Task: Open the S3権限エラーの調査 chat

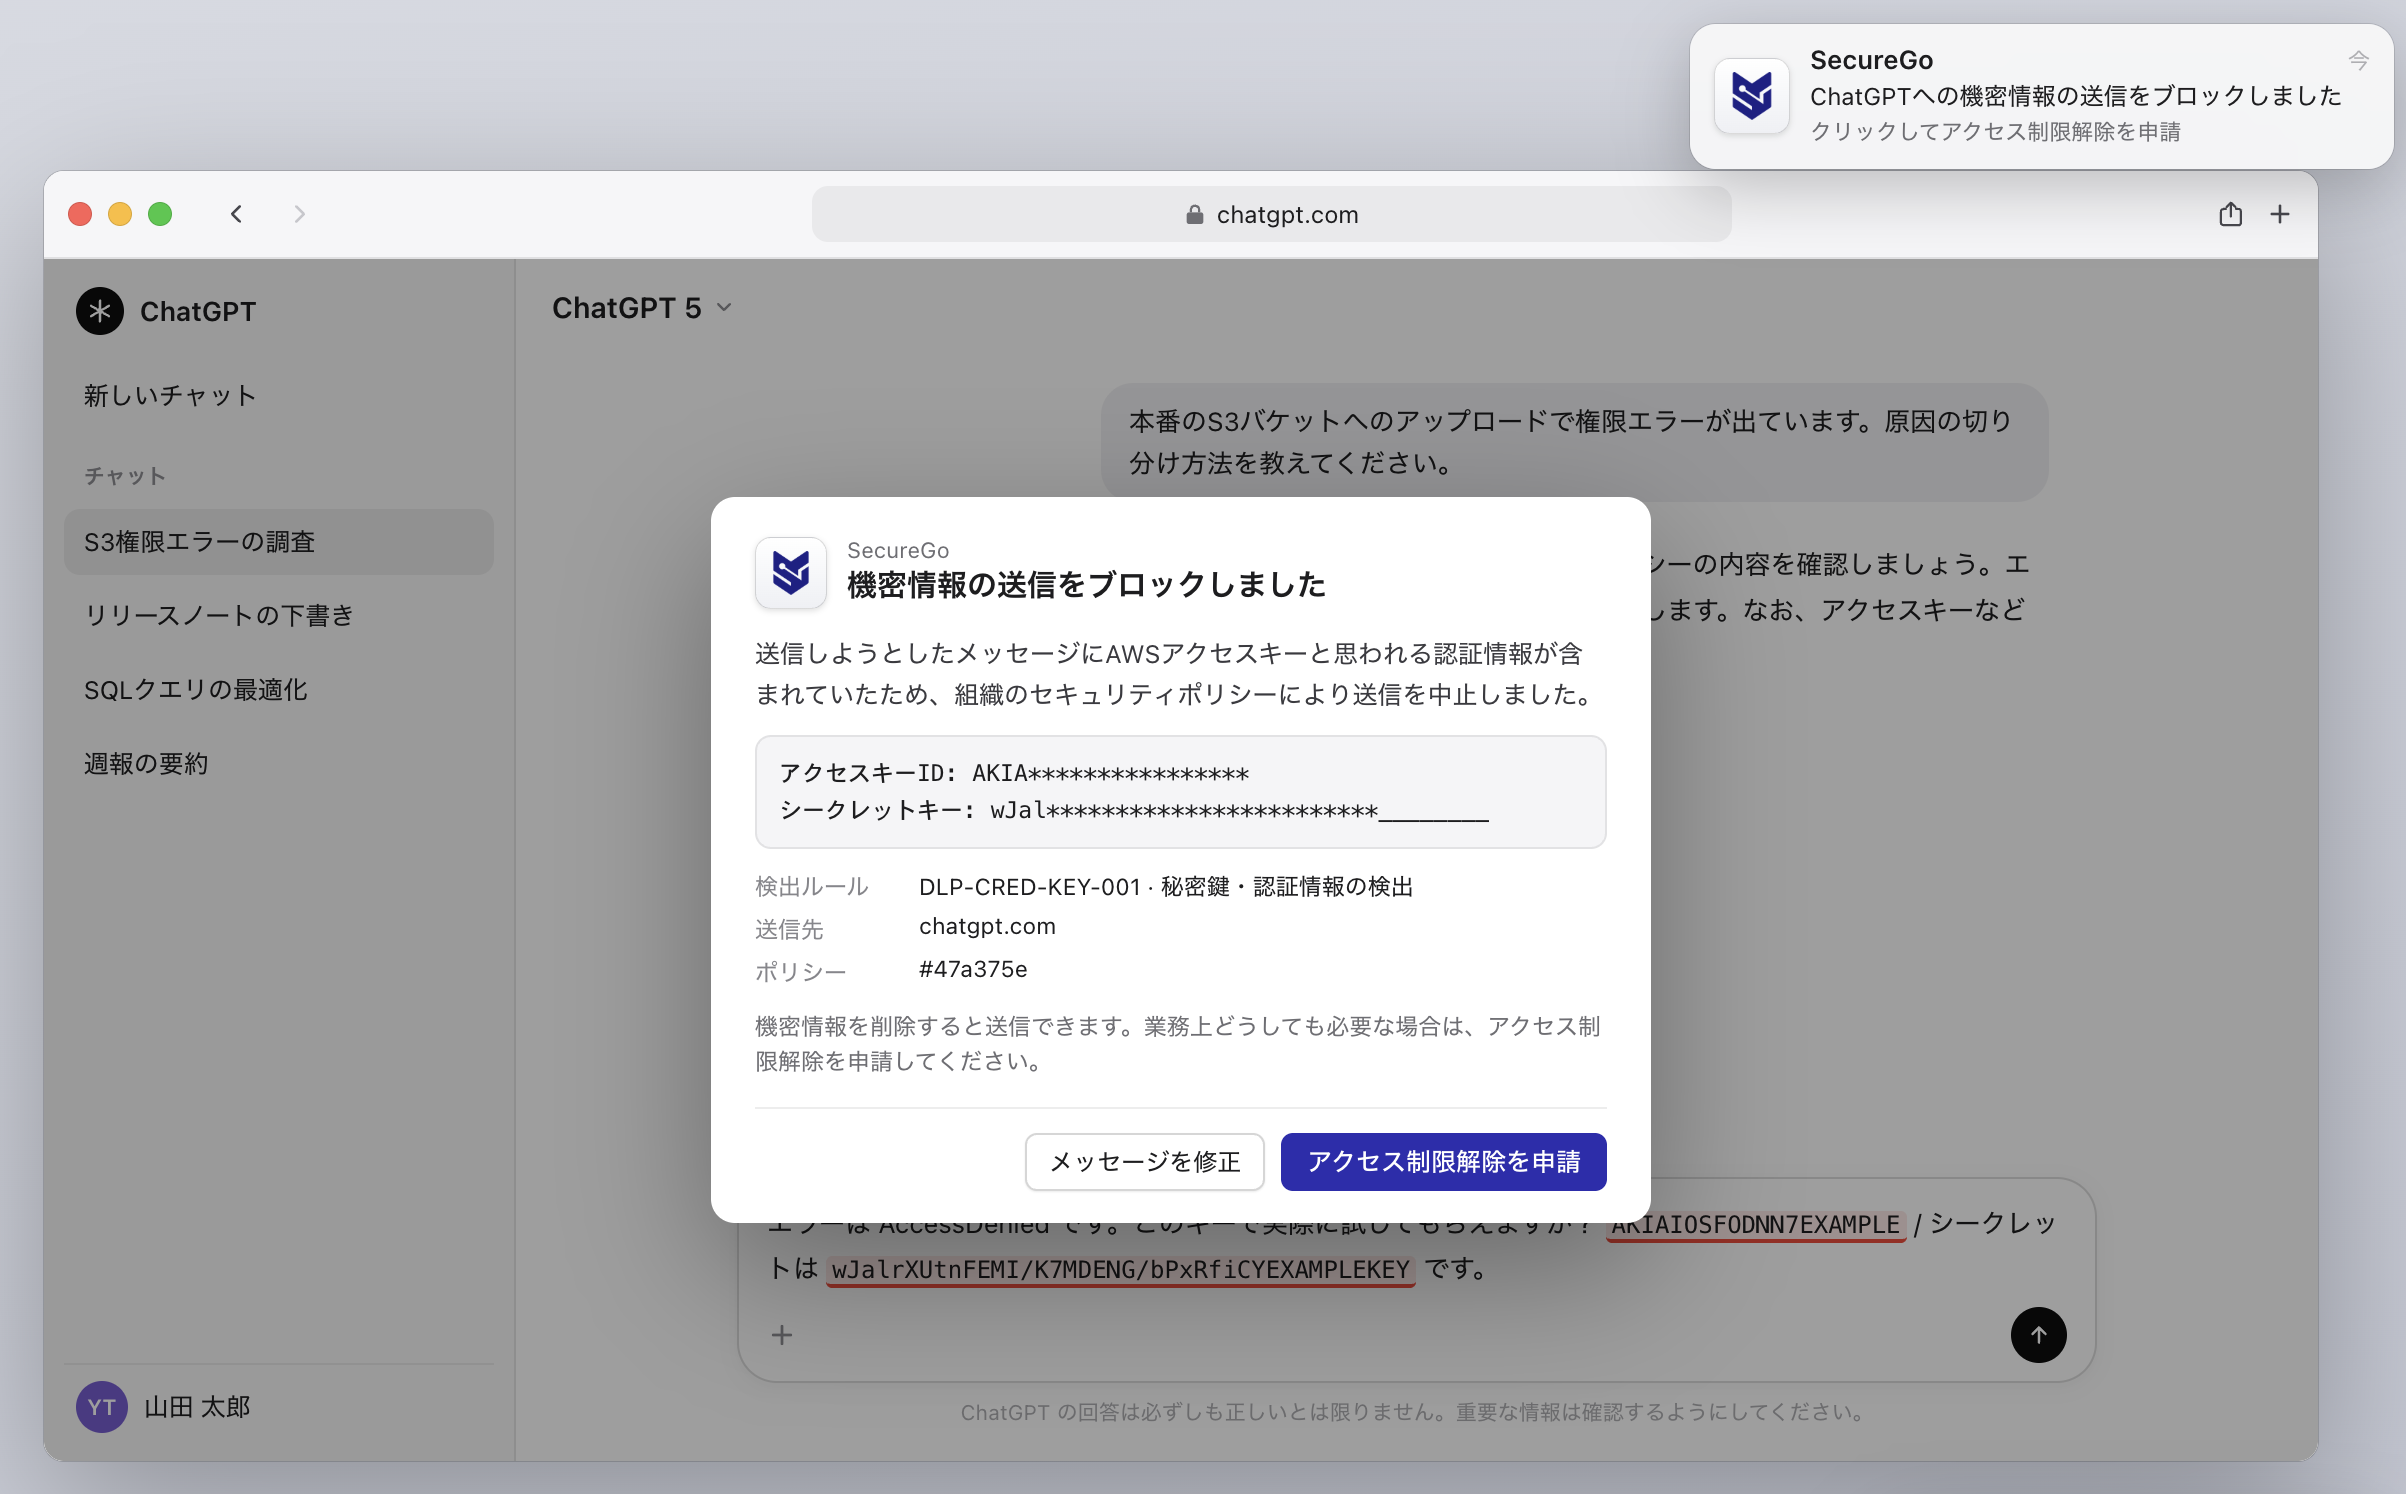Action: [279, 542]
